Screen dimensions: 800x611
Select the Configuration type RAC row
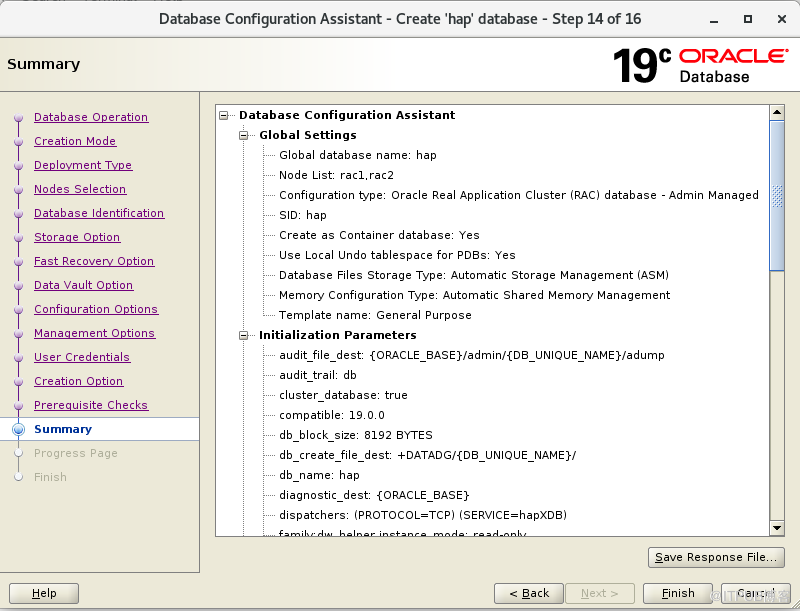click(x=519, y=195)
